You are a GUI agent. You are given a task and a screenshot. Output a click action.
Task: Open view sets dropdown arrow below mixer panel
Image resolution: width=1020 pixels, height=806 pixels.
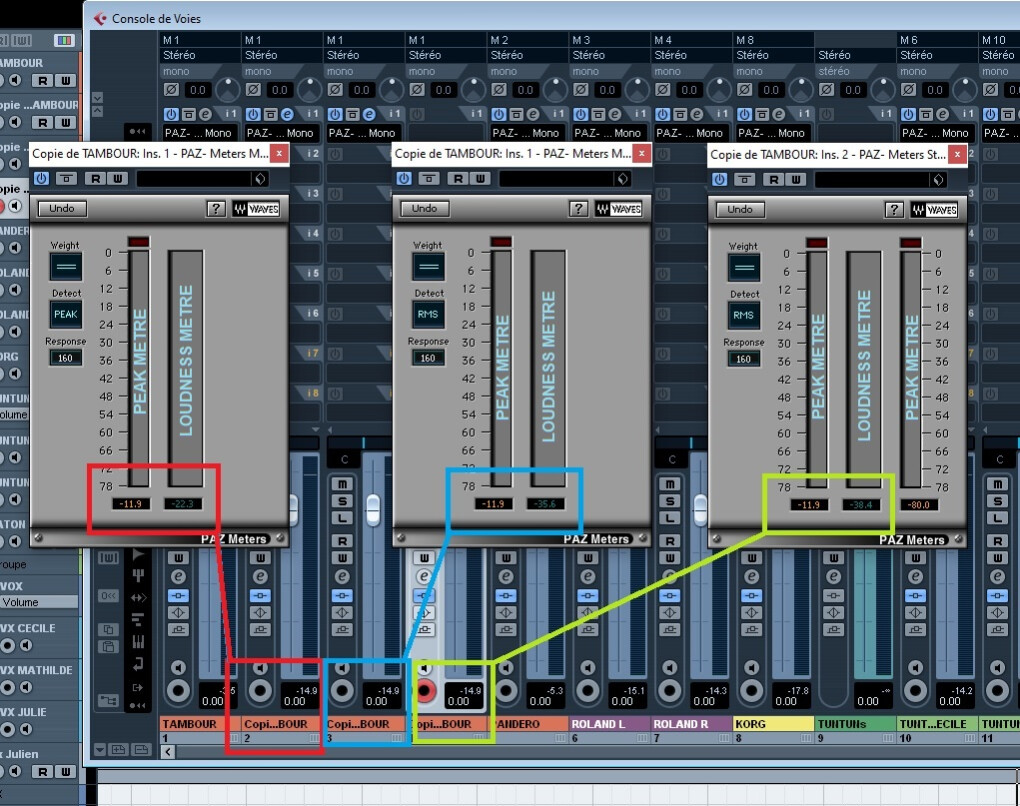click(100, 750)
